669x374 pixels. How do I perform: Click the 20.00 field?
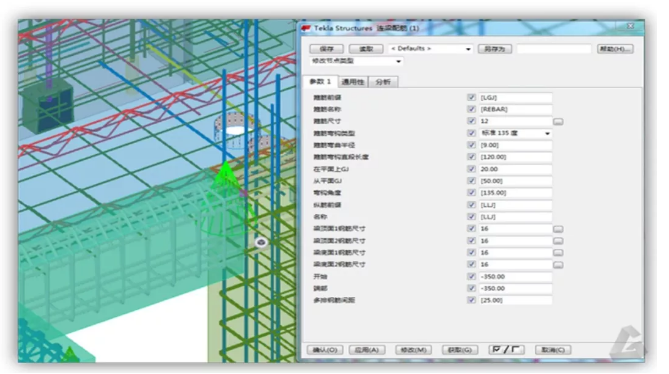[x=515, y=169]
